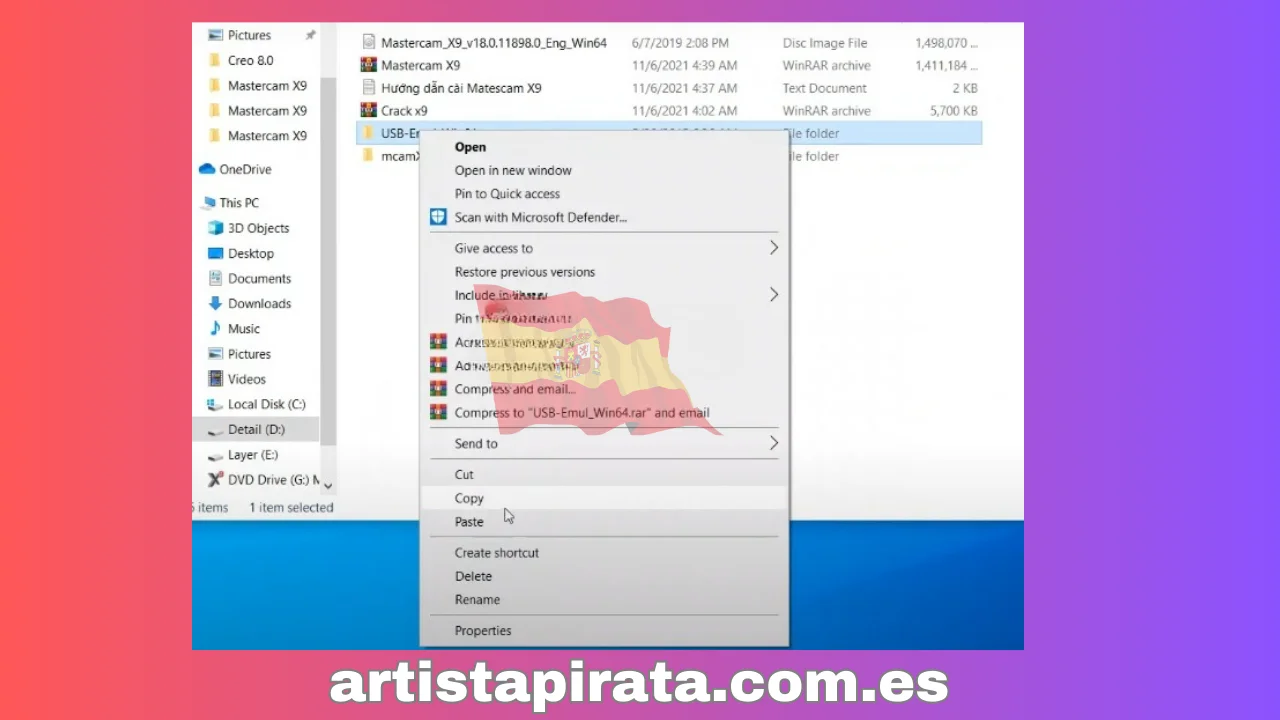Image resolution: width=1280 pixels, height=720 pixels.
Task: Click the Microsoft Defender shield icon
Action: coord(438,217)
